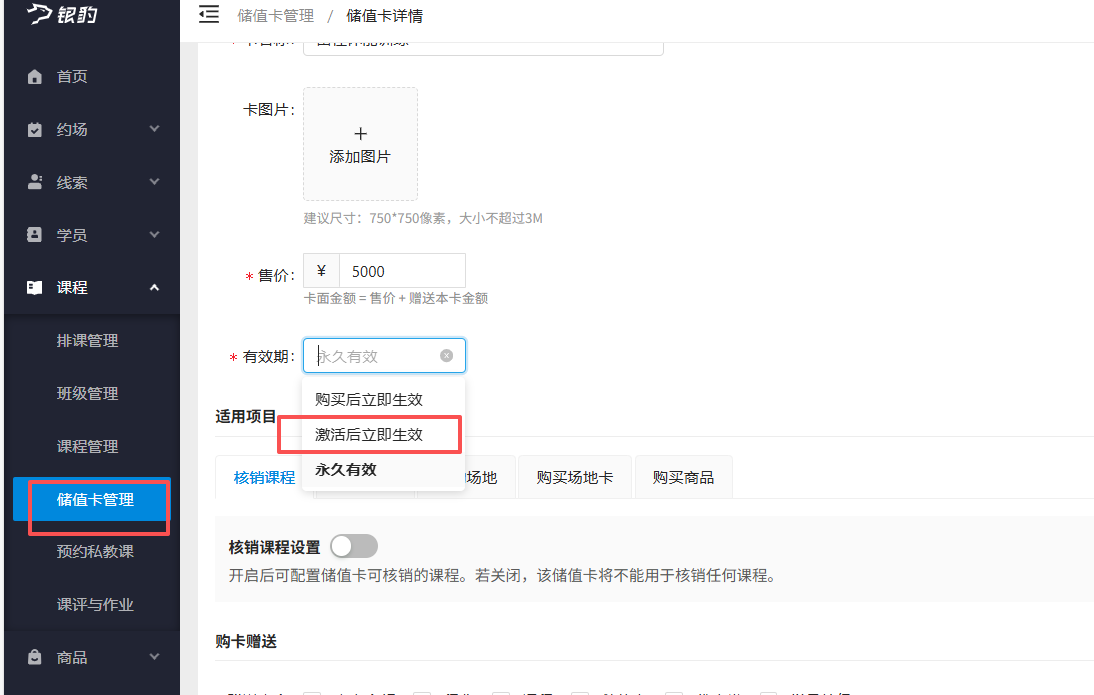Switch to the 购买商品 tab
1094x695 pixels.
(683, 477)
